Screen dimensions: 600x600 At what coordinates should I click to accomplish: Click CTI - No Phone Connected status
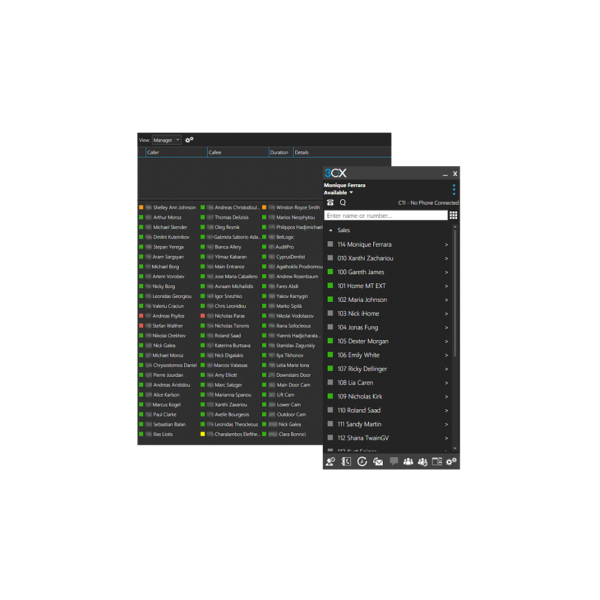pyautogui.click(x=428, y=203)
